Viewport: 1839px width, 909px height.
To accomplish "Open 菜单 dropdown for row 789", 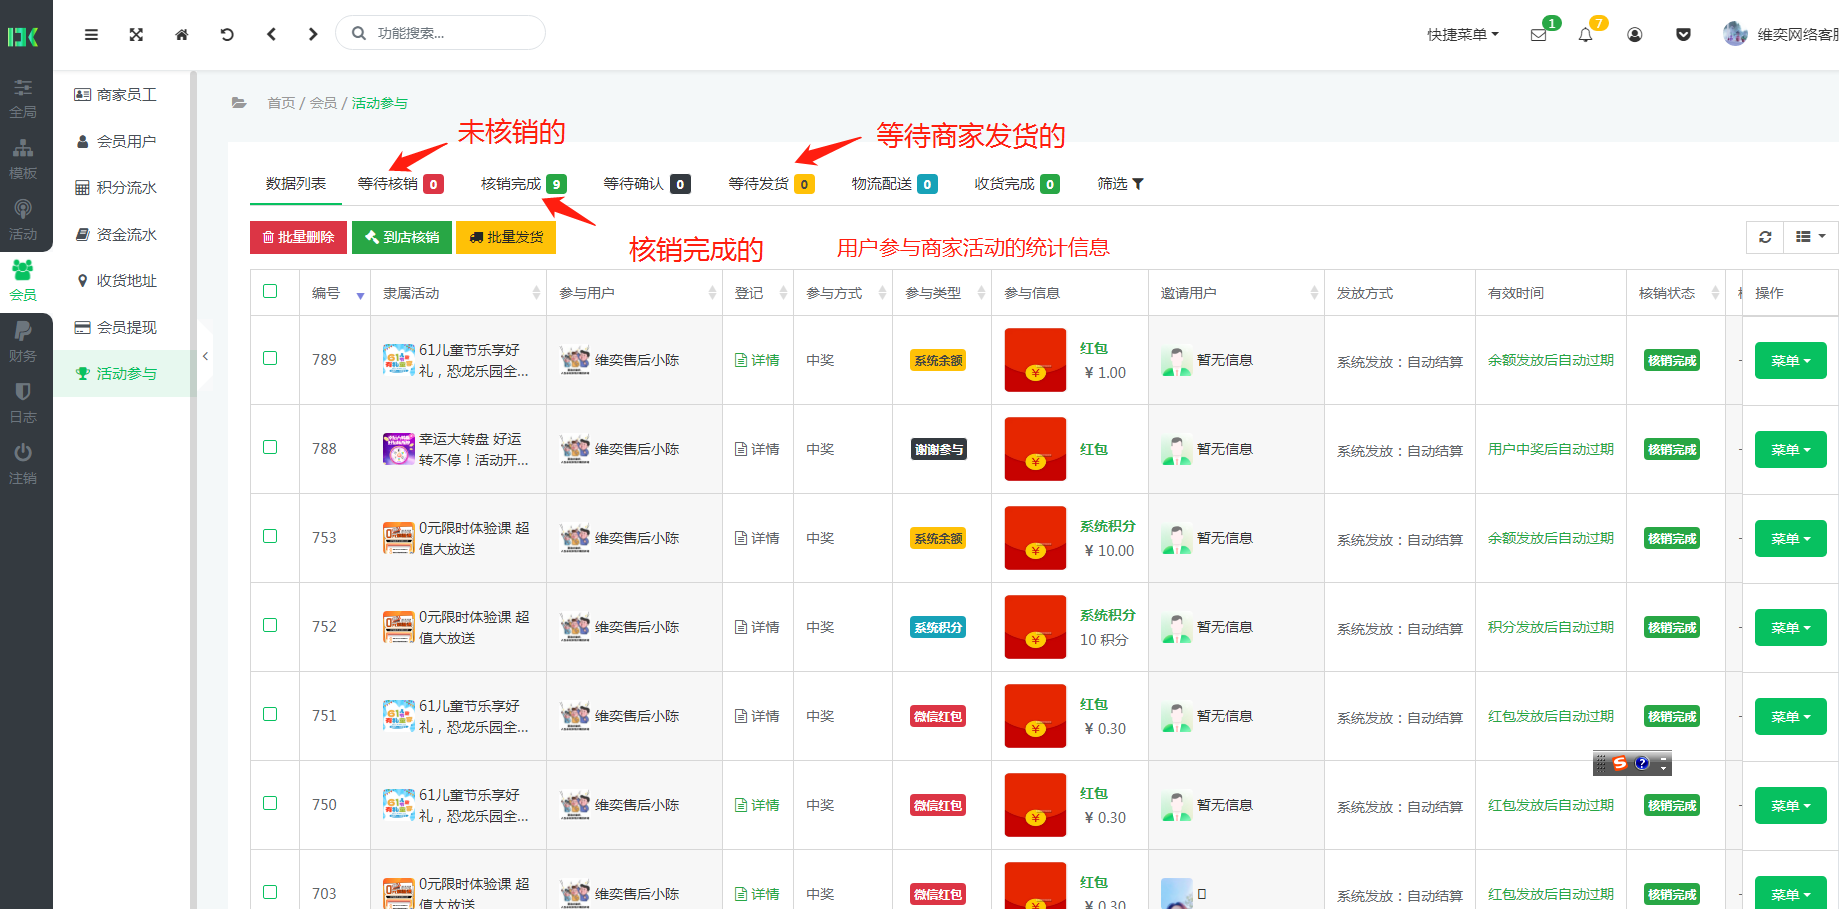I will (x=1790, y=361).
